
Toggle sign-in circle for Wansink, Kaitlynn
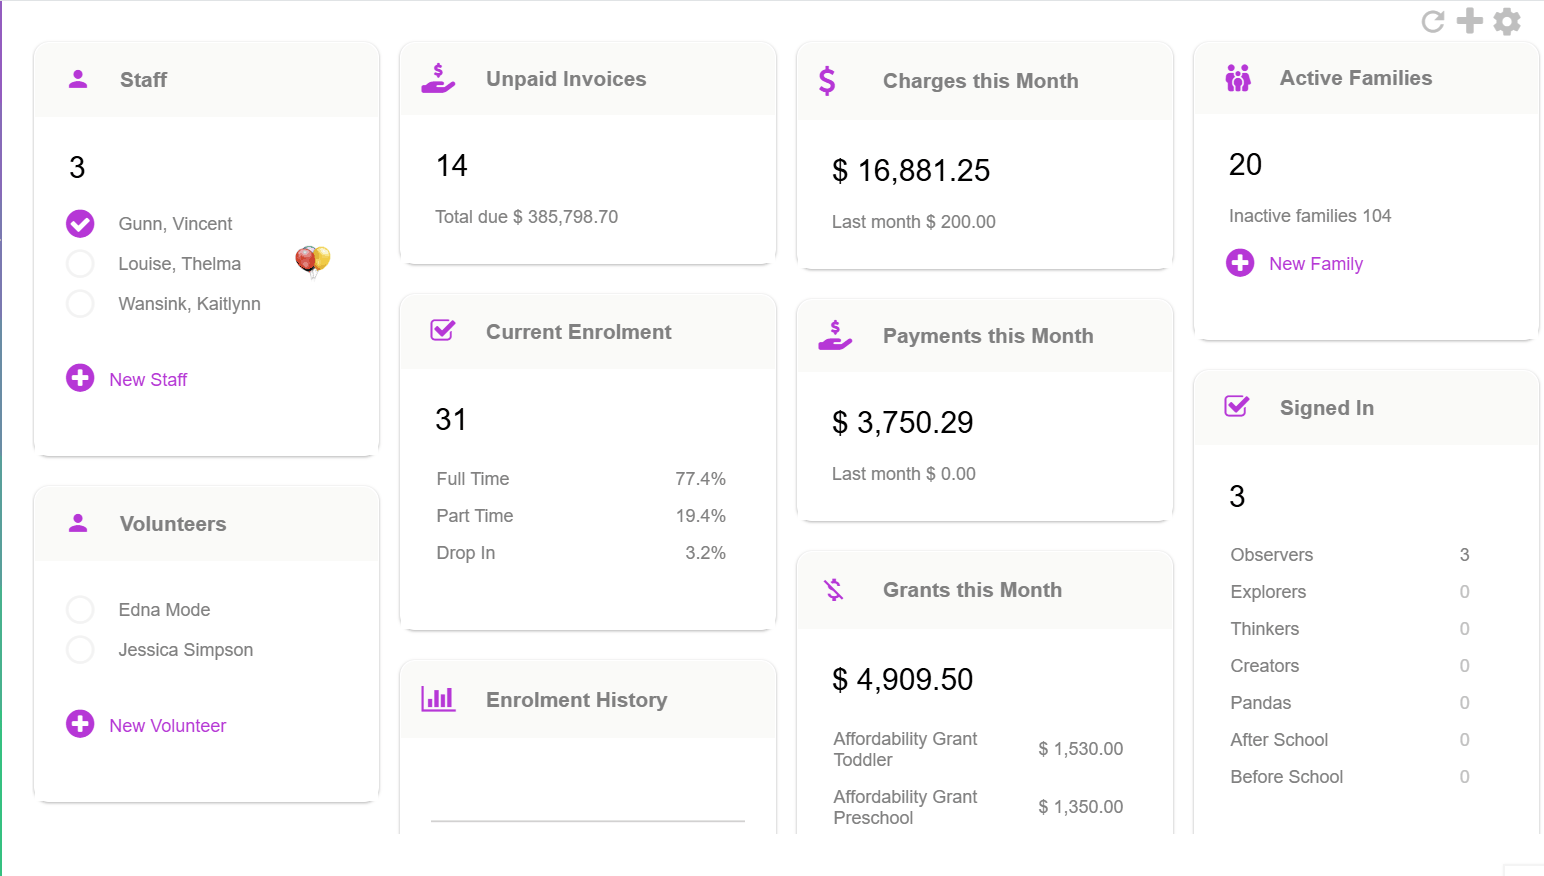[80, 304]
